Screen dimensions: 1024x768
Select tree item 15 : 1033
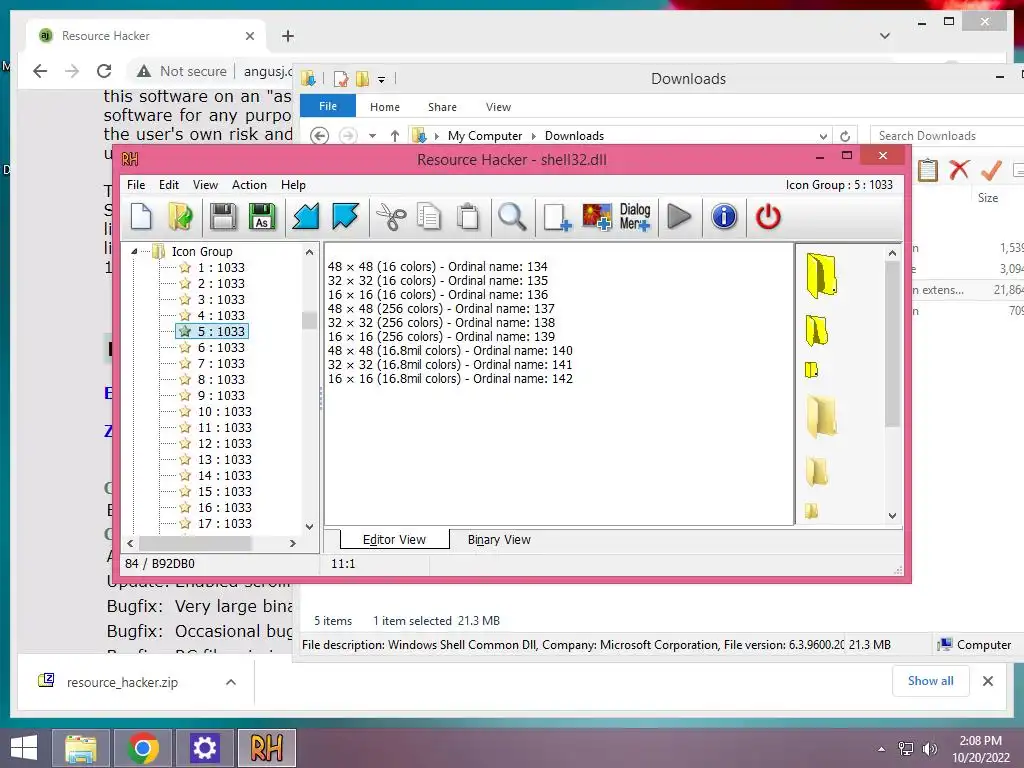coord(224,492)
